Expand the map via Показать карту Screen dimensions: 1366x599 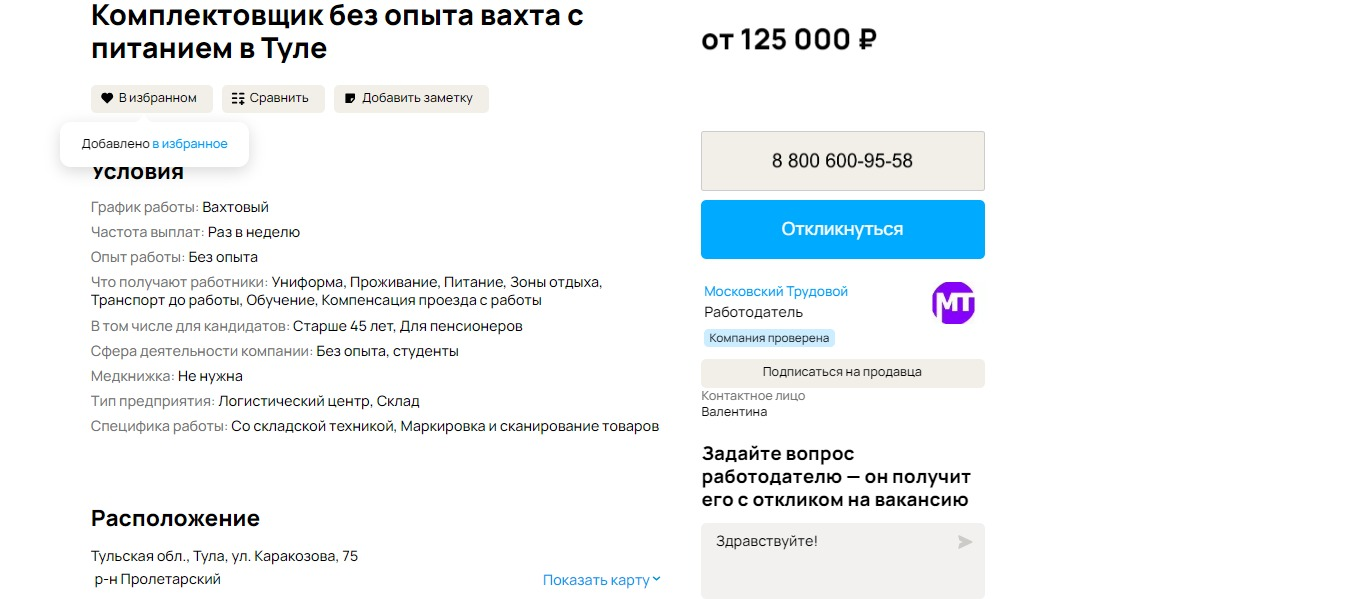pos(596,580)
